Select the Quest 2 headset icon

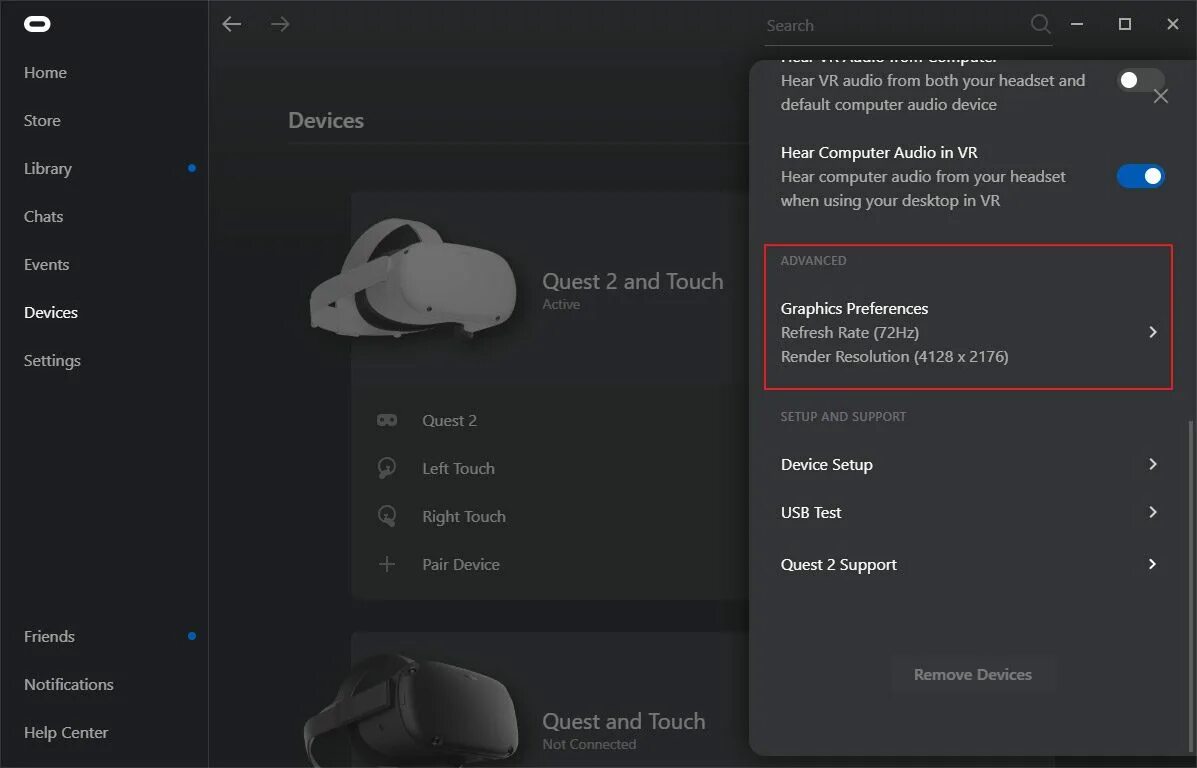click(387, 420)
